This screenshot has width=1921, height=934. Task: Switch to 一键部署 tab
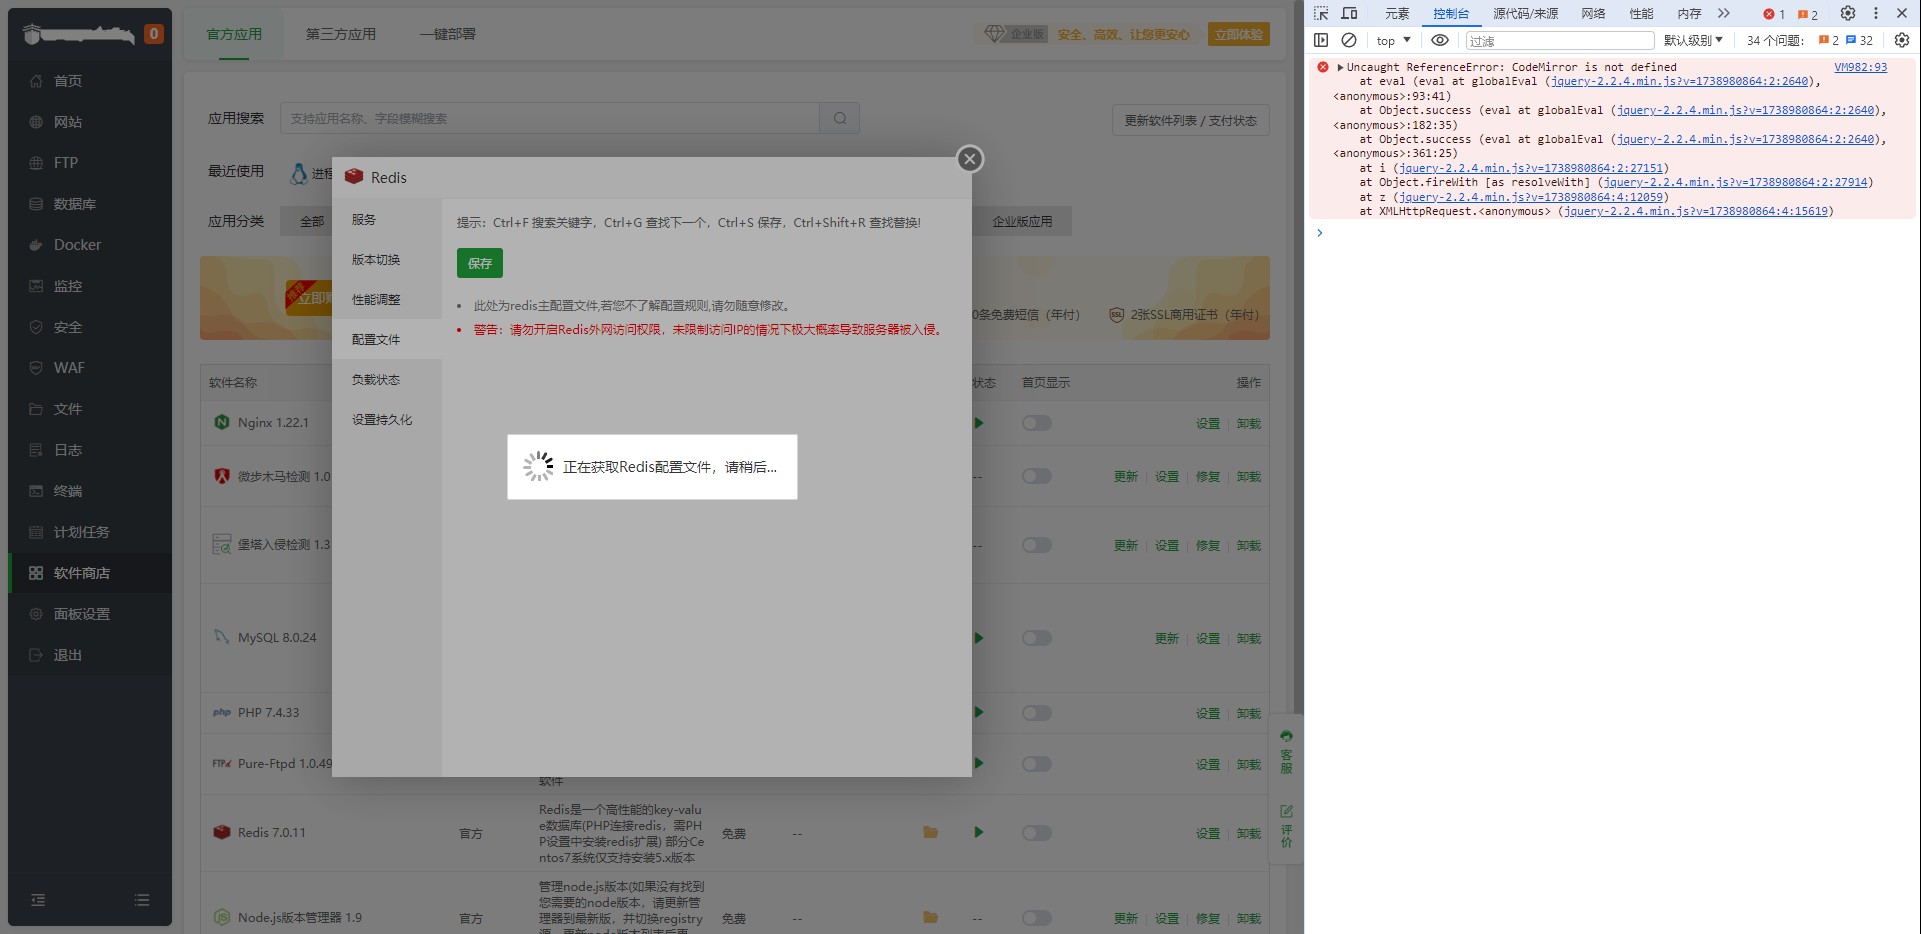pyautogui.click(x=447, y=34)
